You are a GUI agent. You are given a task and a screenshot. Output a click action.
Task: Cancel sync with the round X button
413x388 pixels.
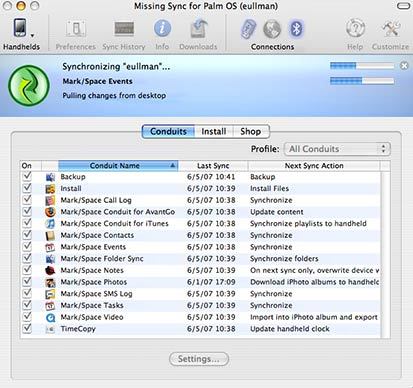coord(404,66)
